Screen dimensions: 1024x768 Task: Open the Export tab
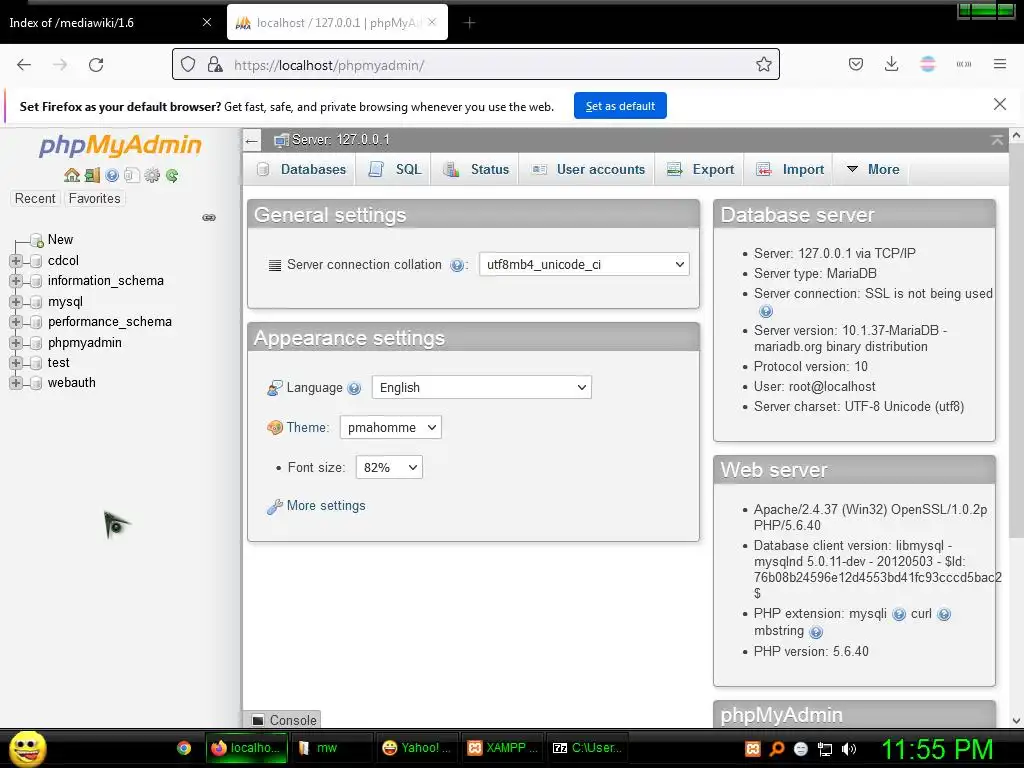(x=700, y=169)
